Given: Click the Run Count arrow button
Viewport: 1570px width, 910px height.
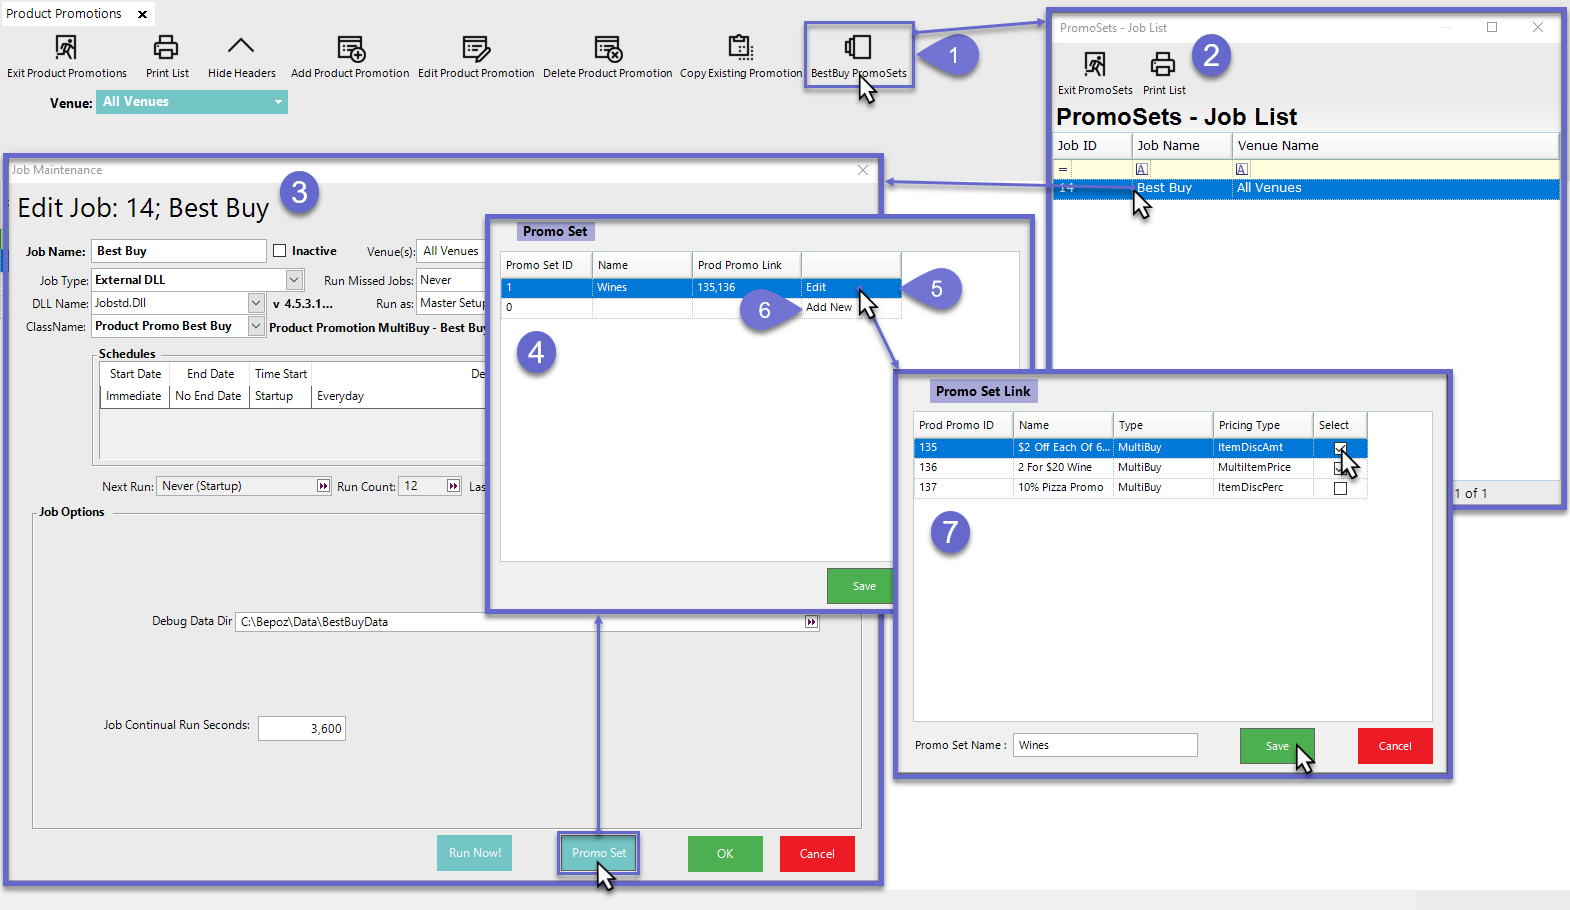Looking at the screenshot, I should point(453,486).
